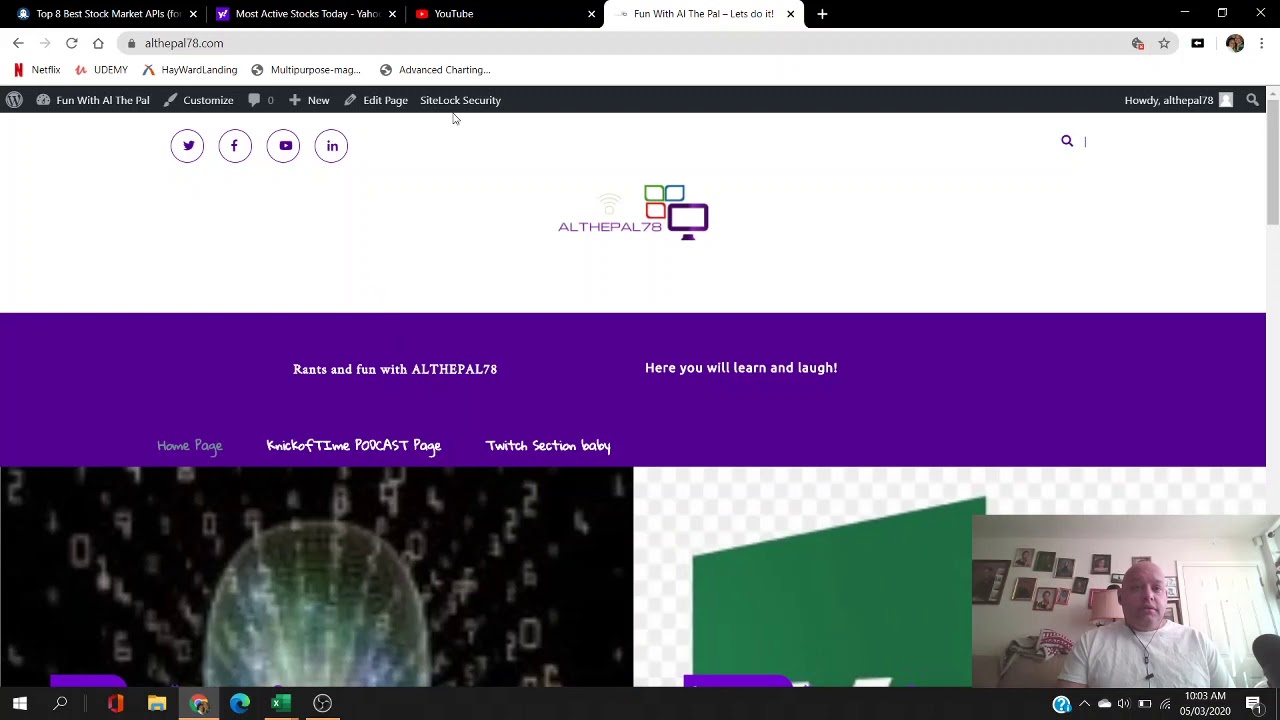Expand the Chrome customize menu with three dots
This screenshot has width=1280, height=720.
(1262, 43)
